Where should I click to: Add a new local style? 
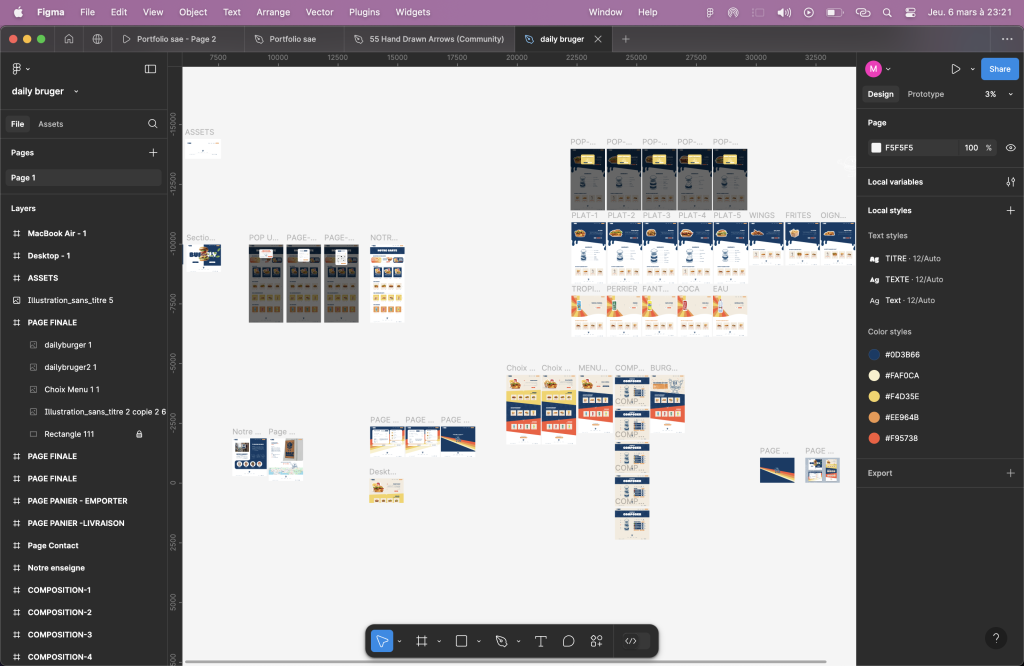point(1010,210)
